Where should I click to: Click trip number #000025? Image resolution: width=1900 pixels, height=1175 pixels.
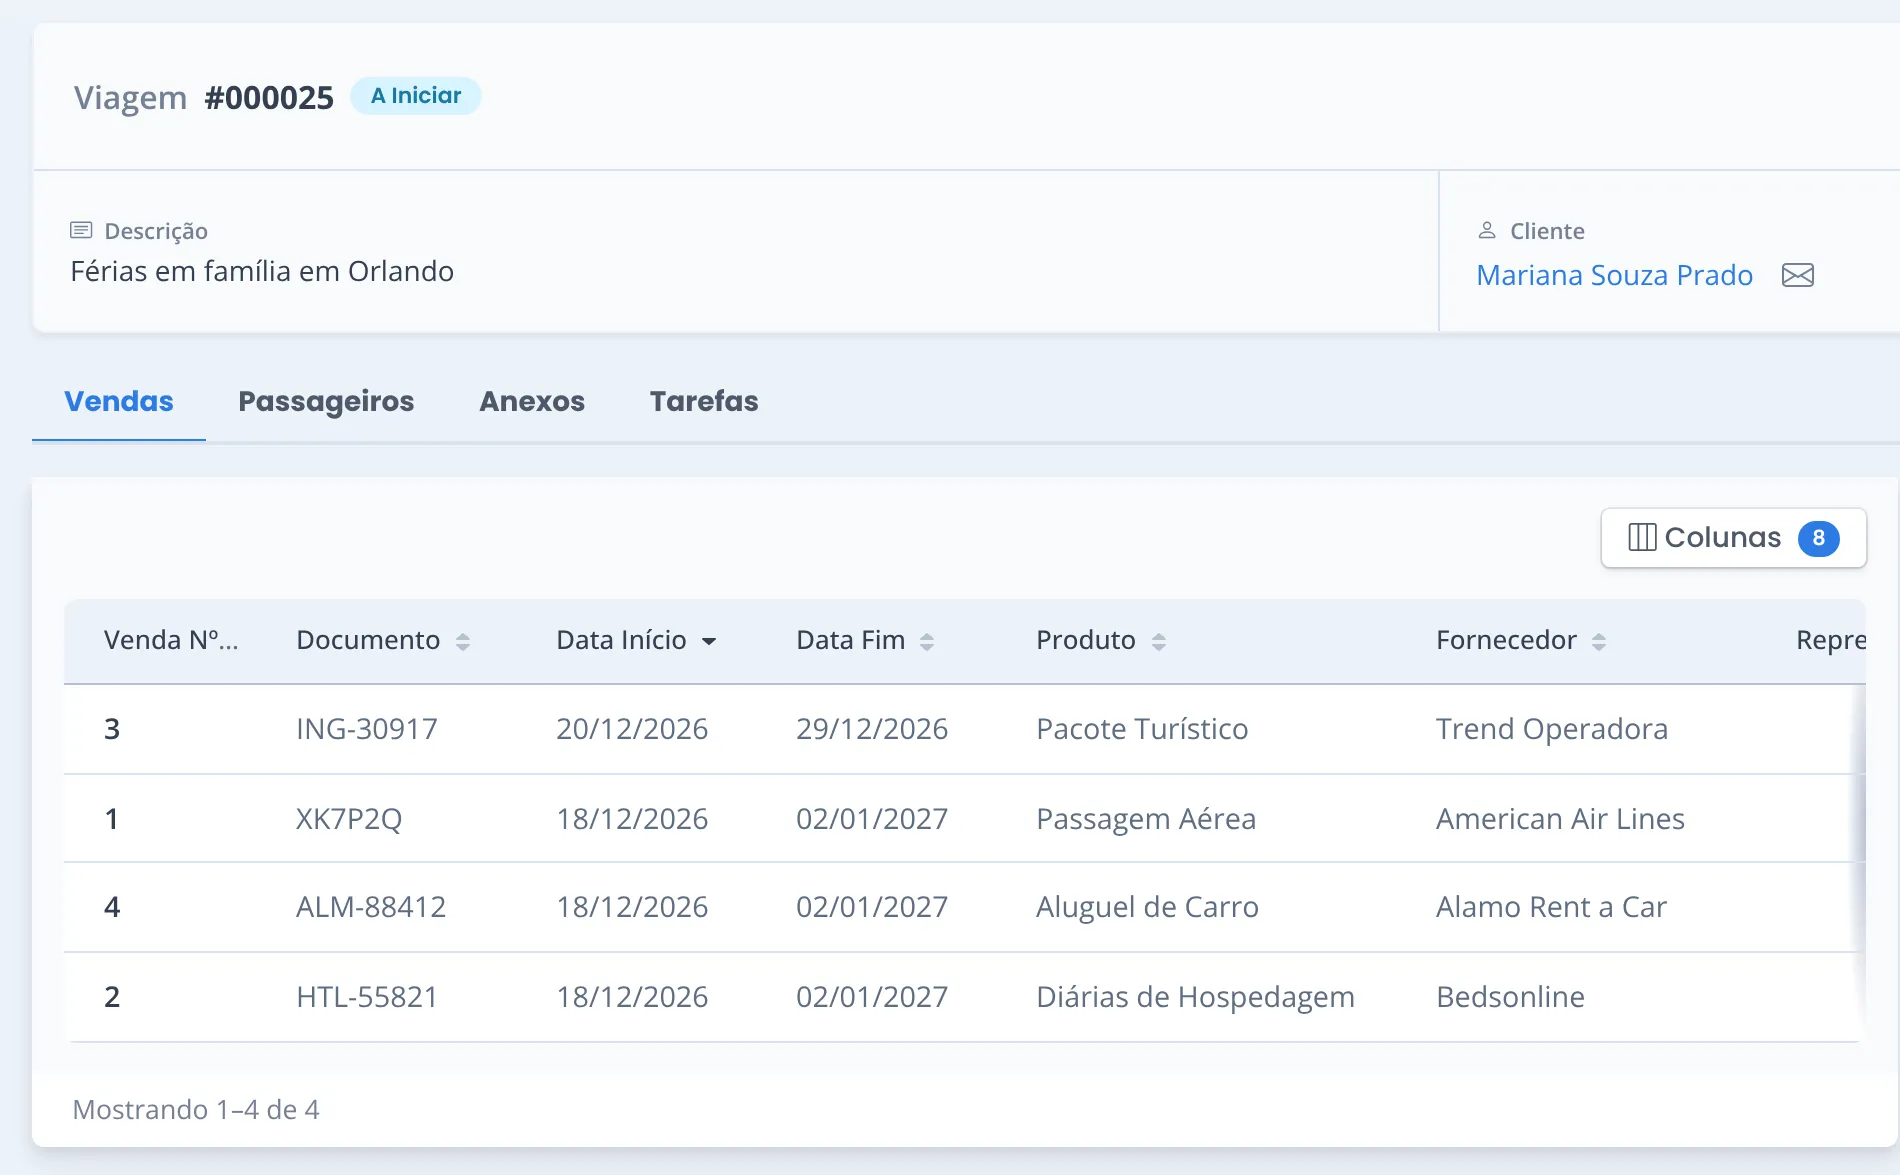pos(269,98)
